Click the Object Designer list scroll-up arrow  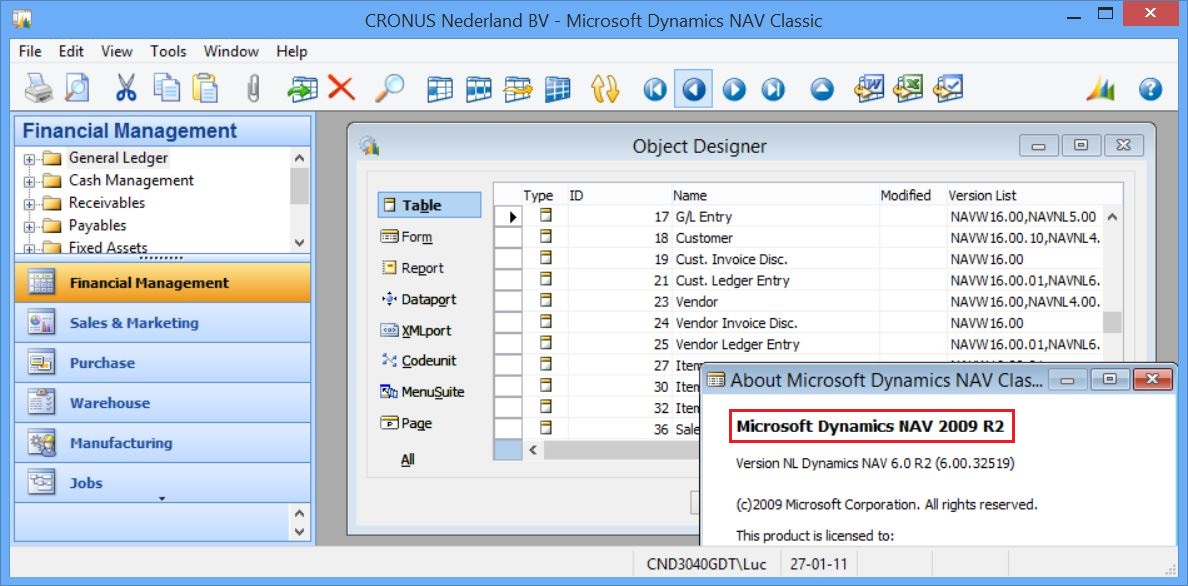pos(1112,217)
